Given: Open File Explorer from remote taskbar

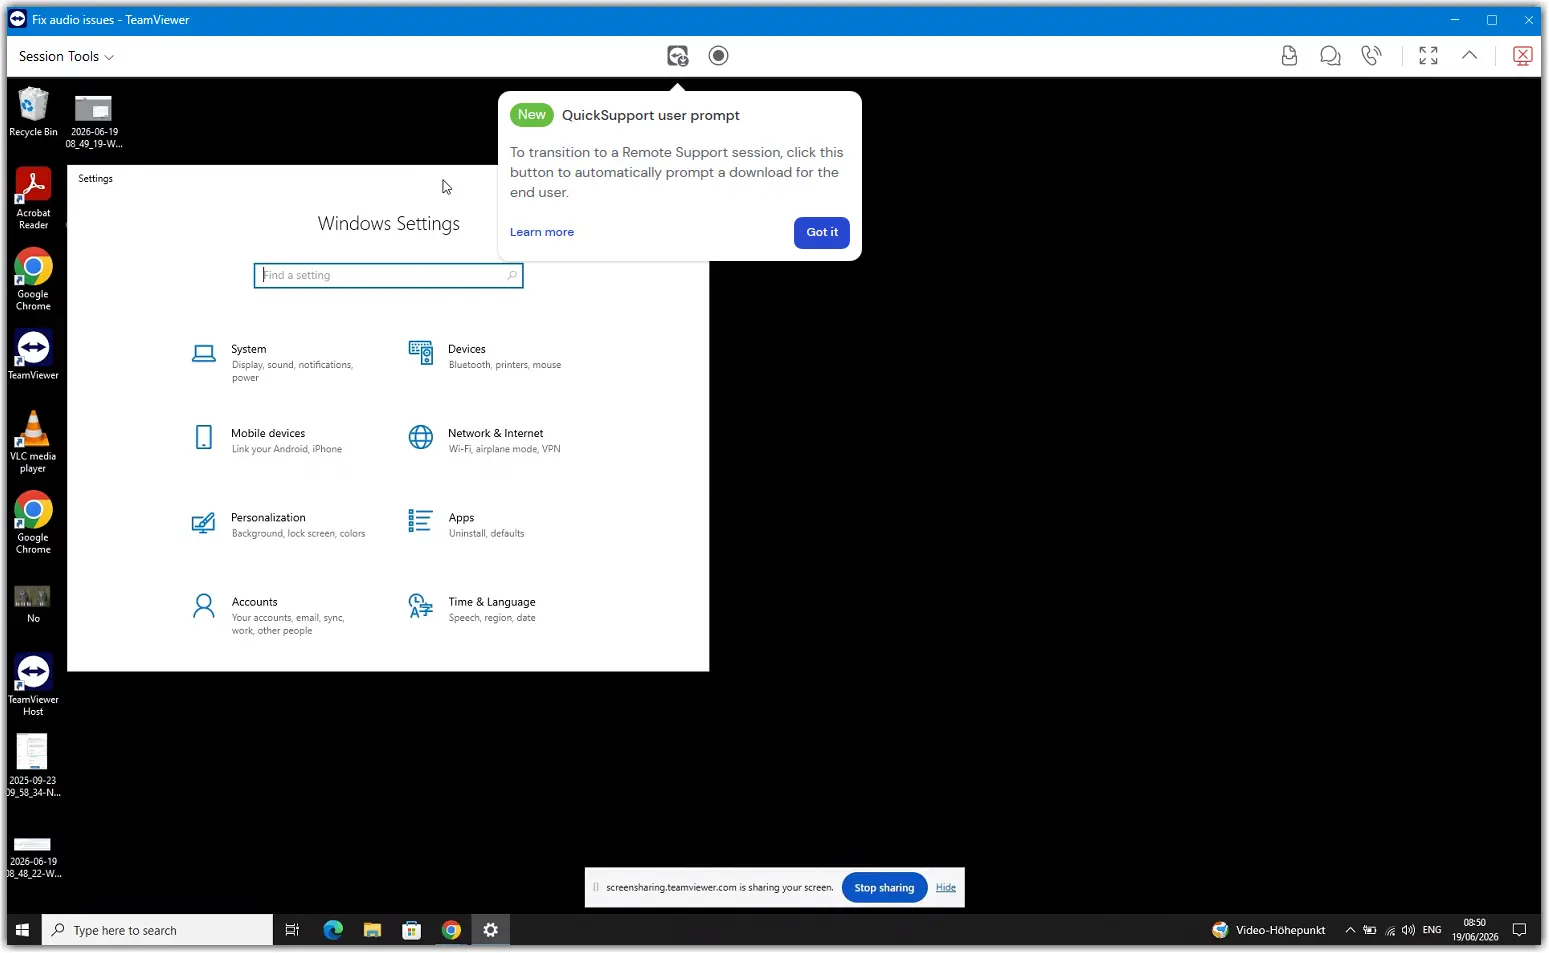Looking at the screenshot, I should (x=372, y=930).
